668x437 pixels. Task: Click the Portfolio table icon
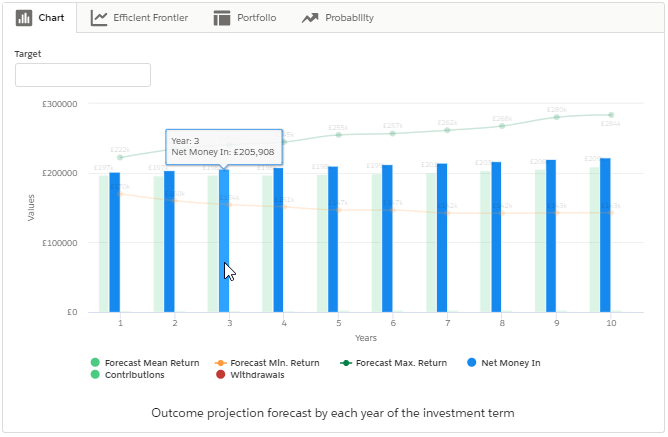tap(222, 18)
